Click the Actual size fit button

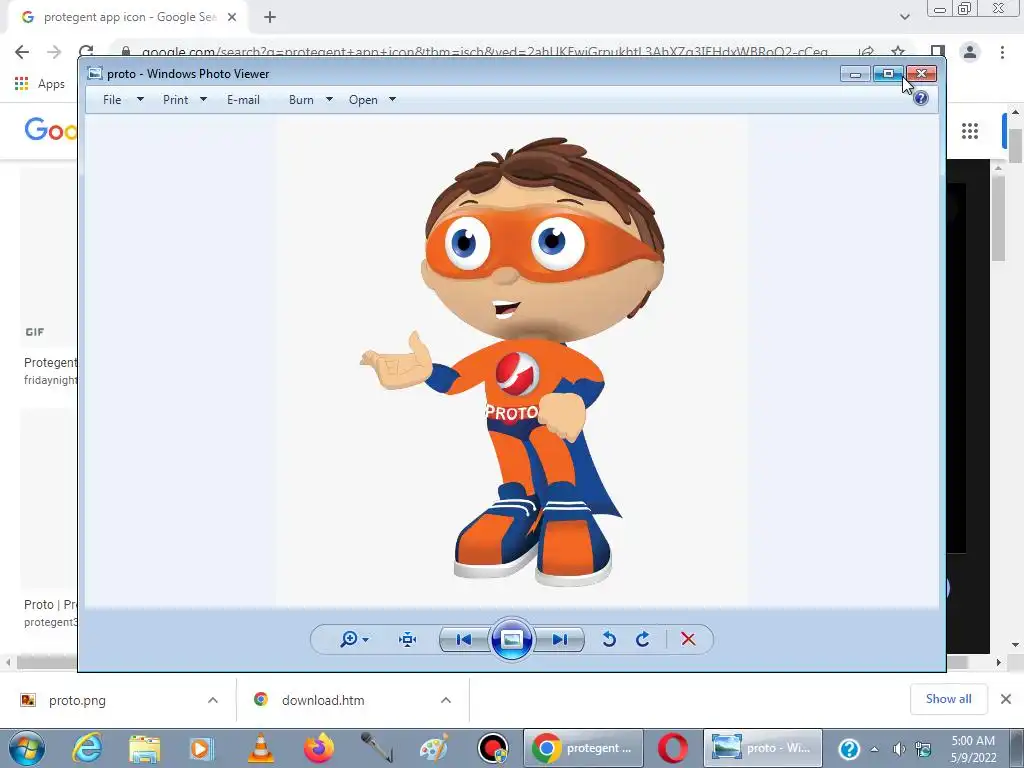tap(408, 639)
